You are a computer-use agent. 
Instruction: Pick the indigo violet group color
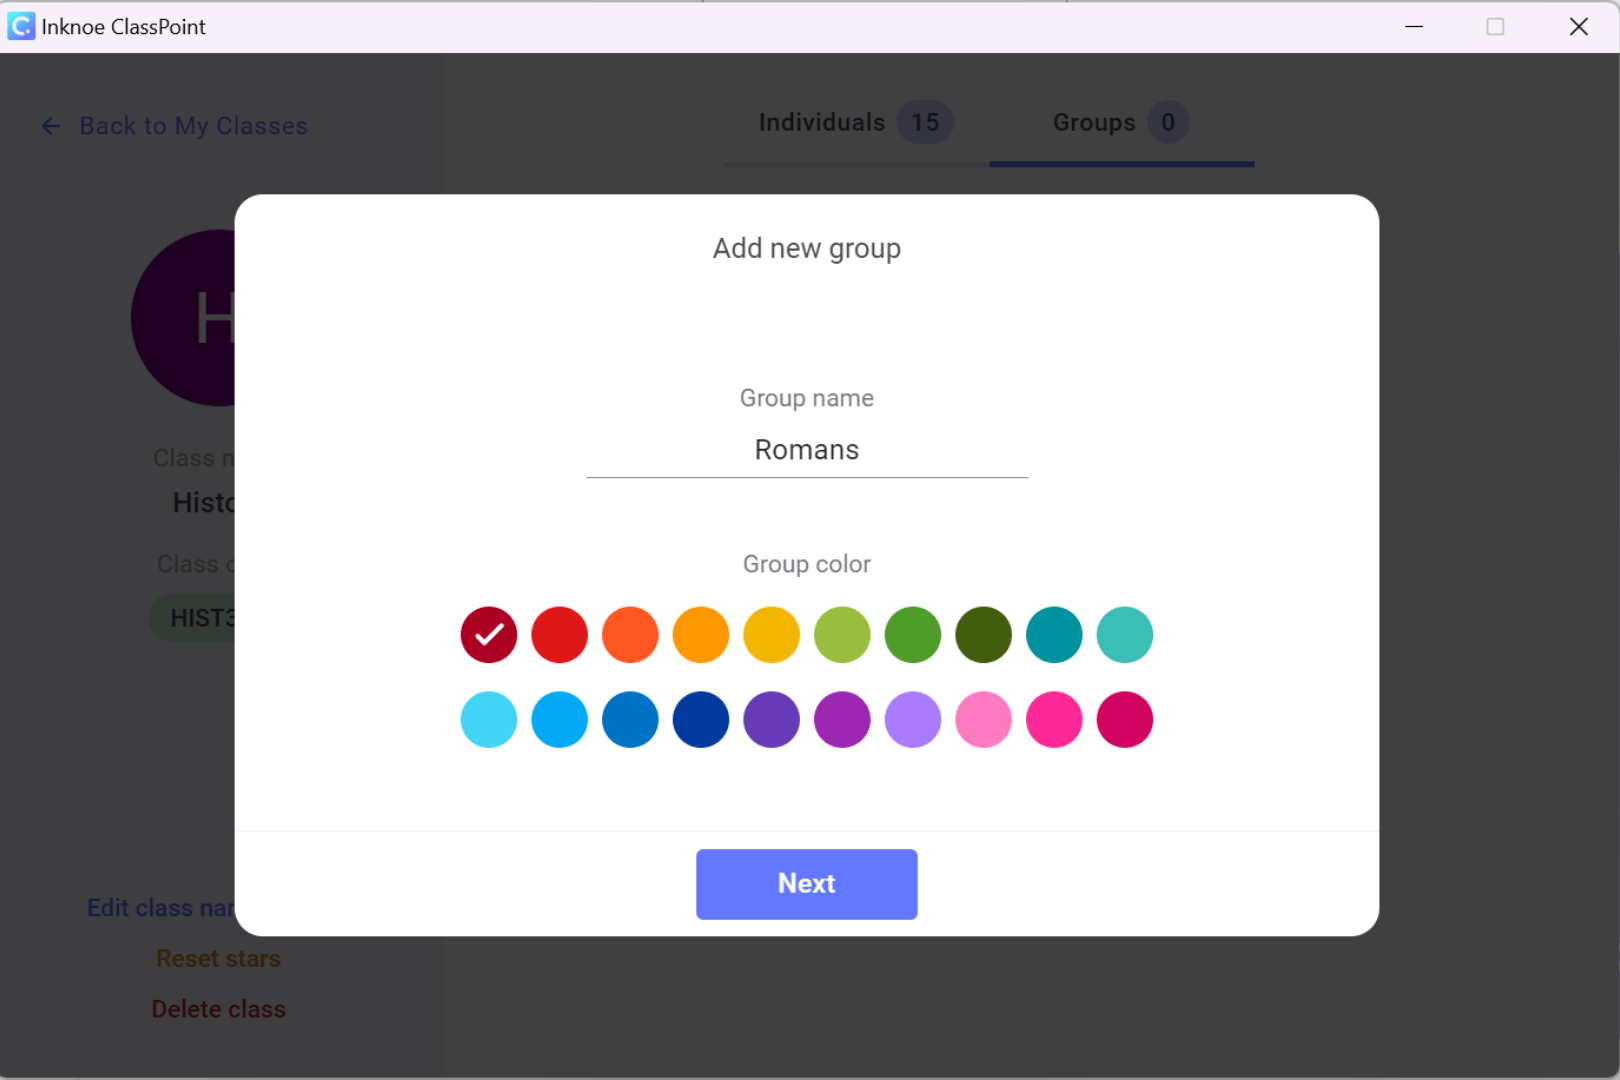pyautogui.click(x=772, y=720)
